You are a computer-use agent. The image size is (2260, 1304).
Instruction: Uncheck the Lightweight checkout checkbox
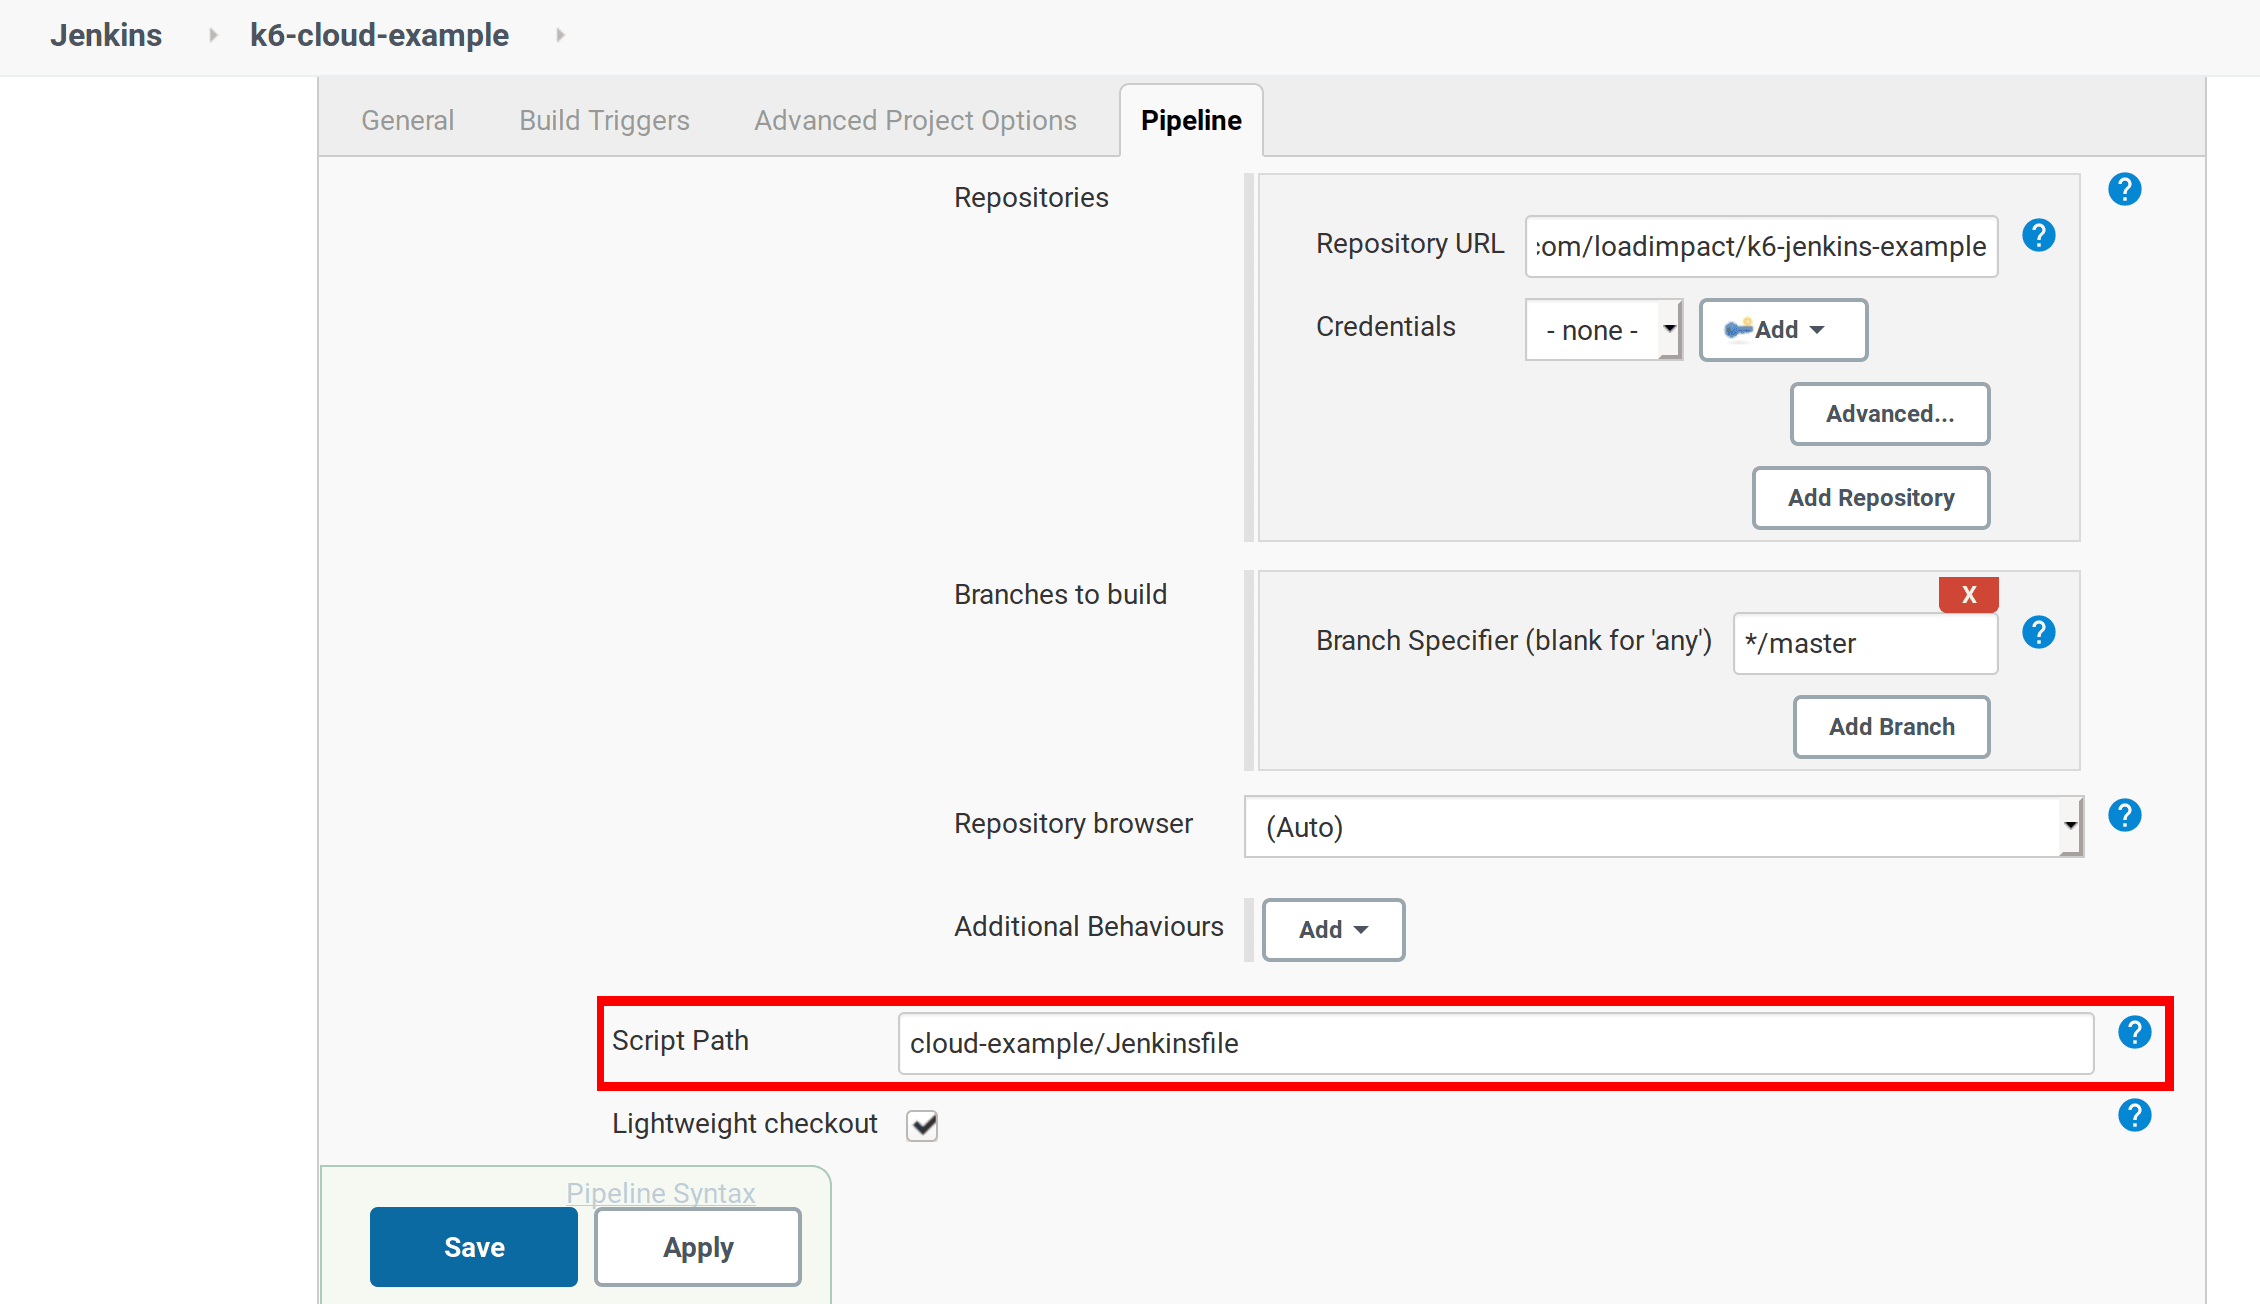[921, 1125]
